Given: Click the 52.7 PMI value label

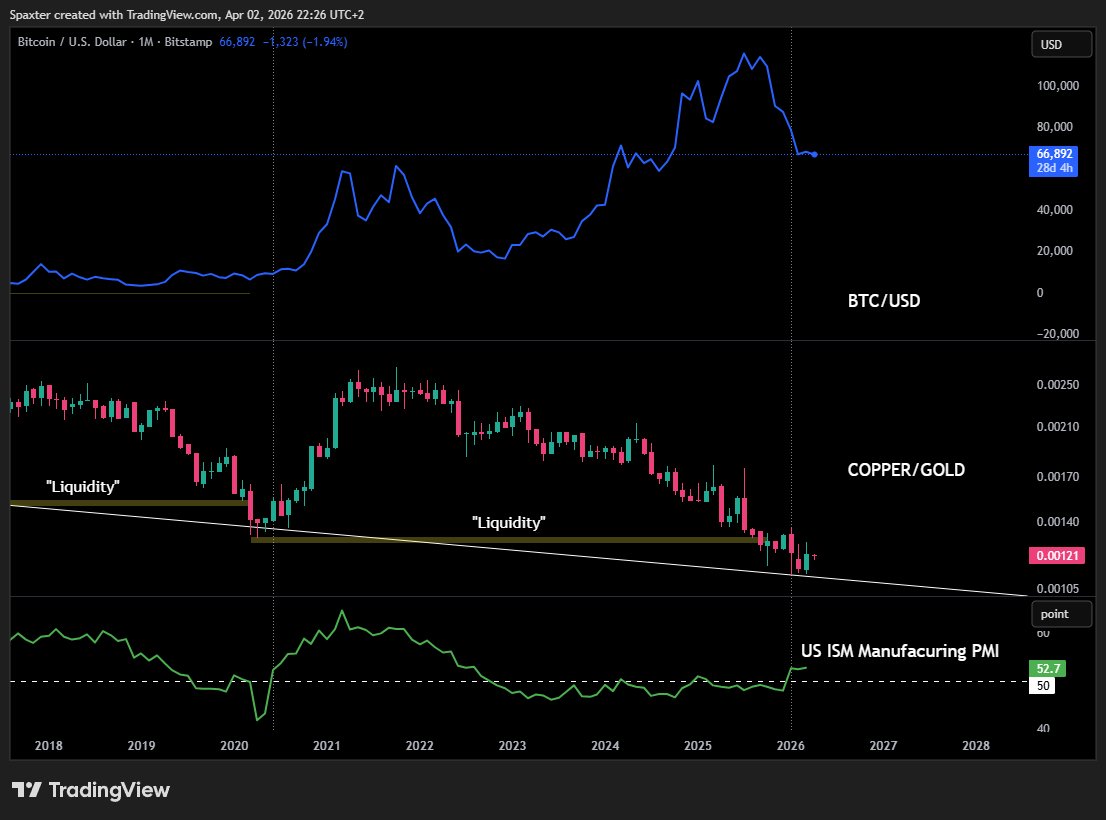Looking at the screenshot, I should pyautogui.click(x=1047, y=668).
